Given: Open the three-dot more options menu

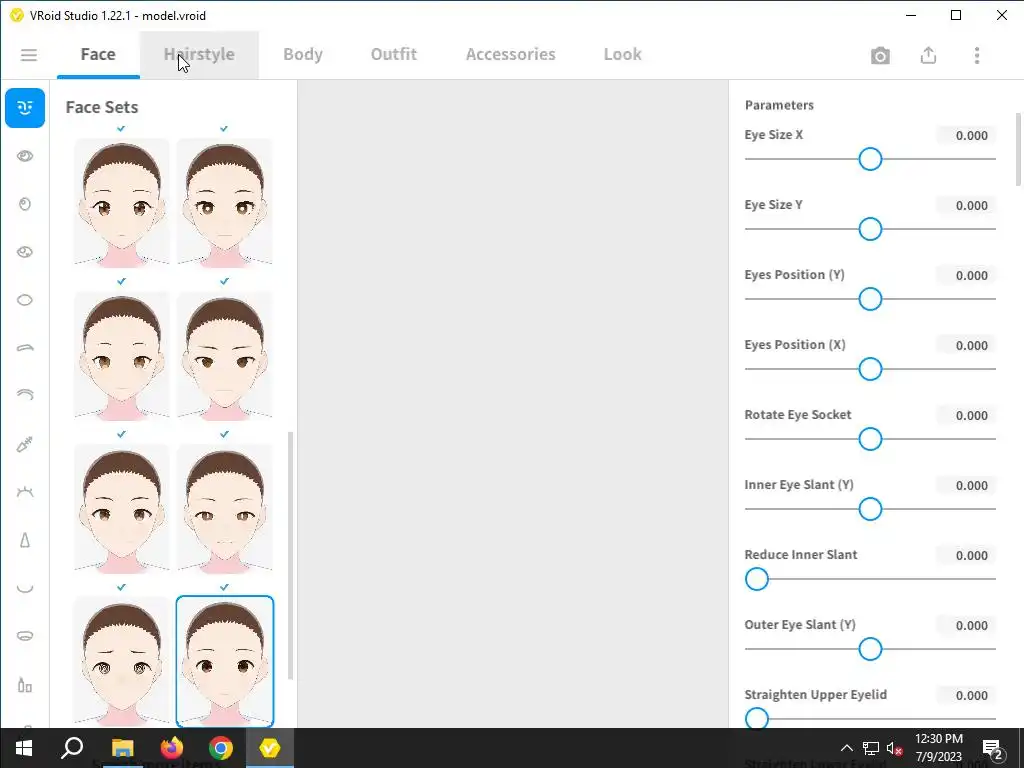Looking at the screenshot, I should (977, 56).
